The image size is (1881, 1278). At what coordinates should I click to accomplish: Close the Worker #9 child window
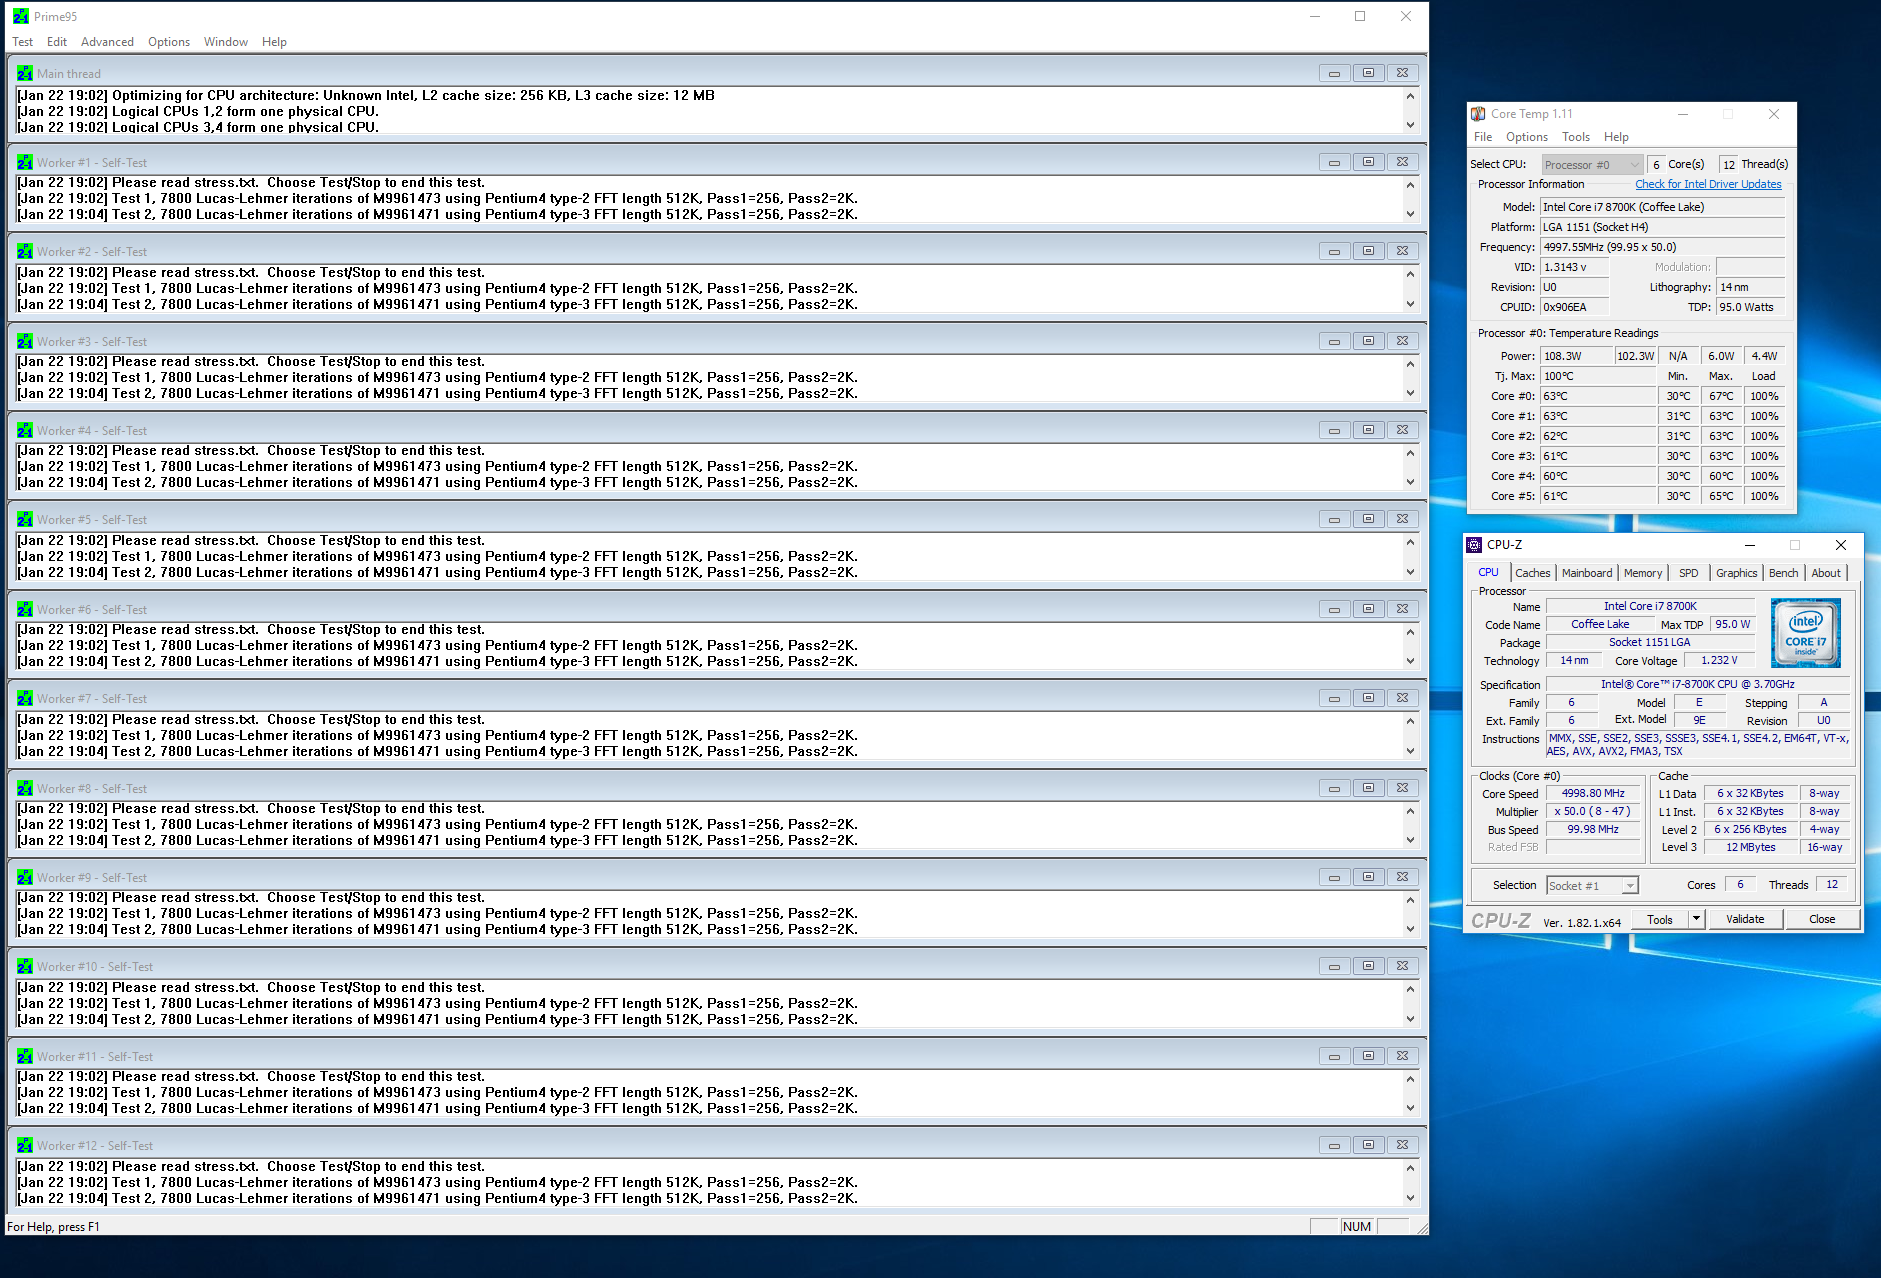pos(1402,877)
